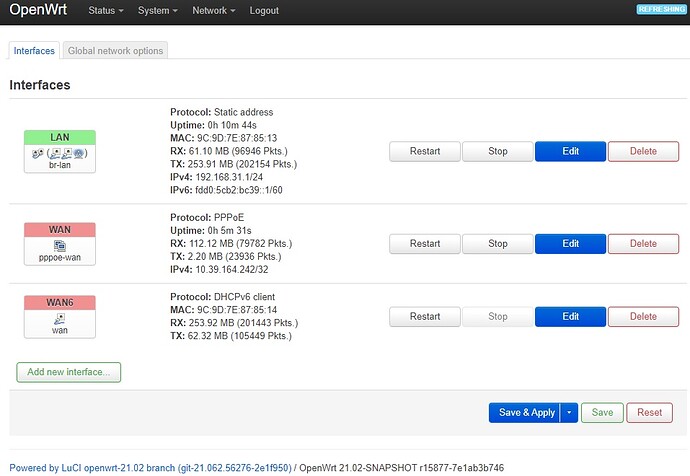
Task: Go to the OpenWrt home logo
Action: 38,10
